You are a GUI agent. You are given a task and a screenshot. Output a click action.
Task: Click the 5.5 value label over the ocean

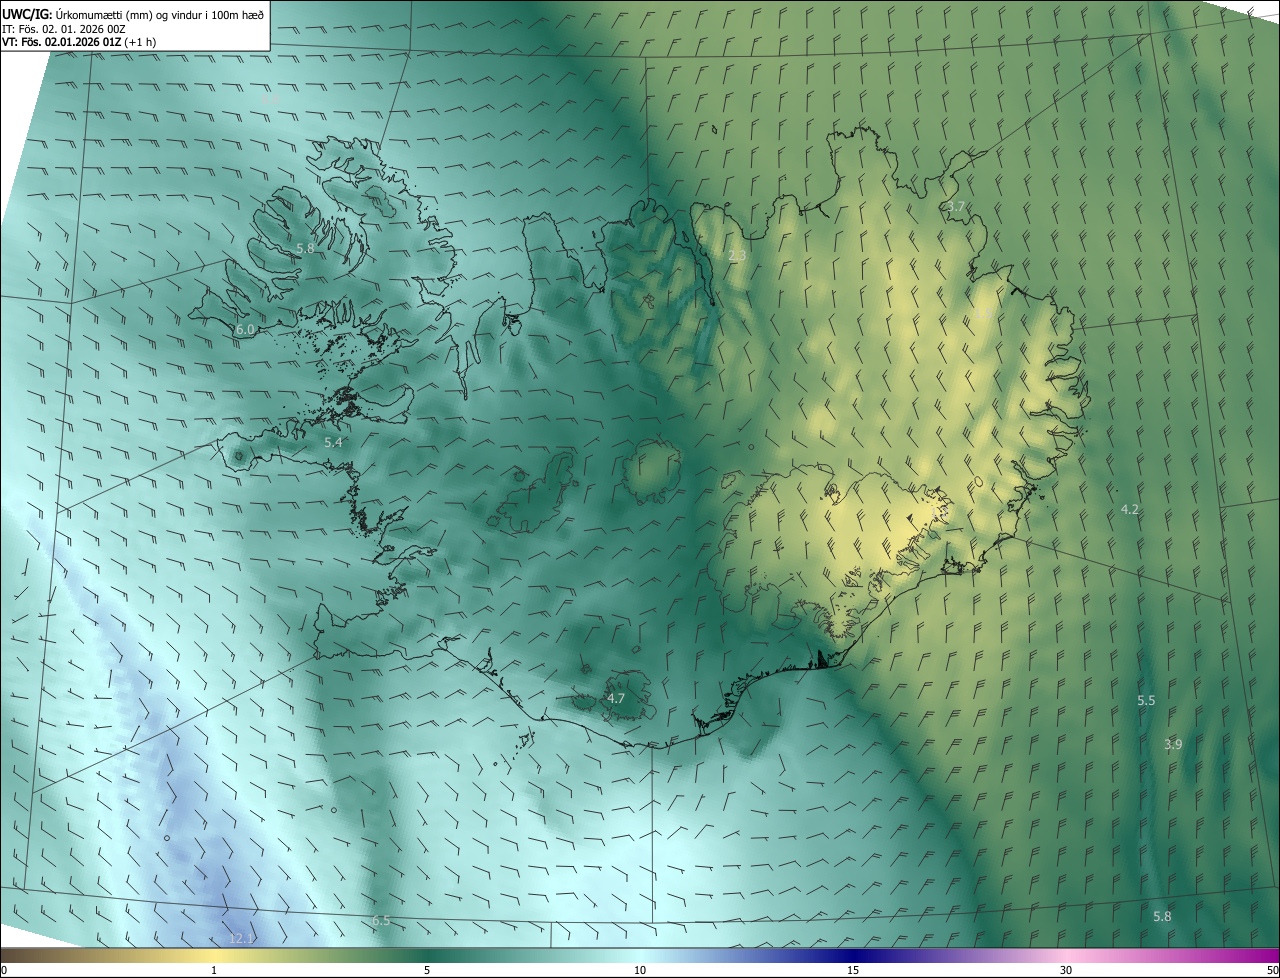1146,701
